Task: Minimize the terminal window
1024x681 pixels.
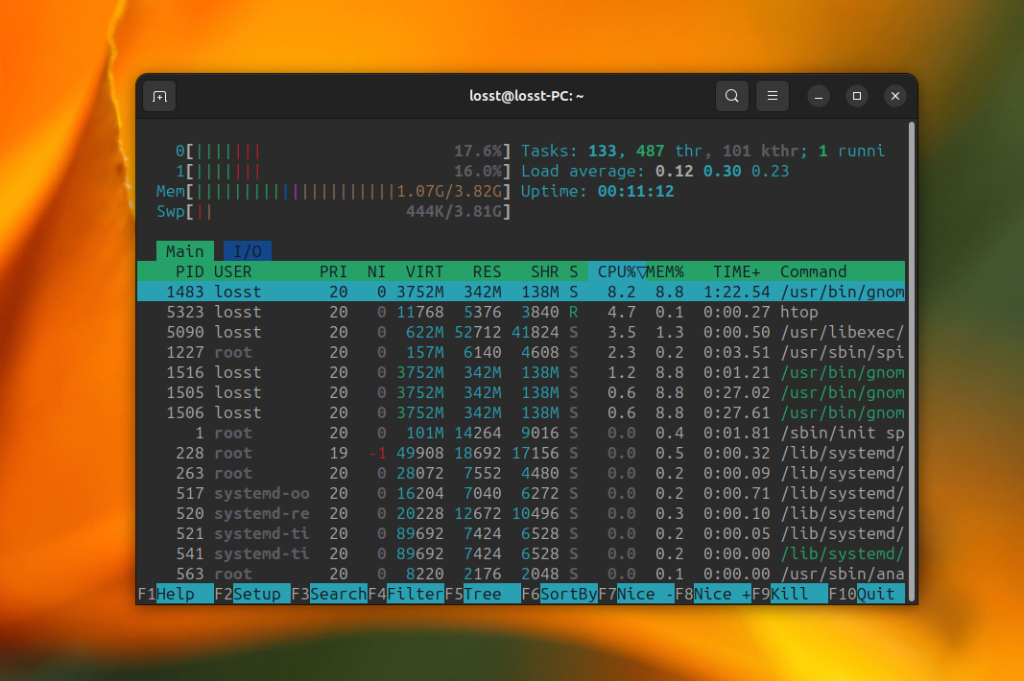Action: [x=818, y=97]
